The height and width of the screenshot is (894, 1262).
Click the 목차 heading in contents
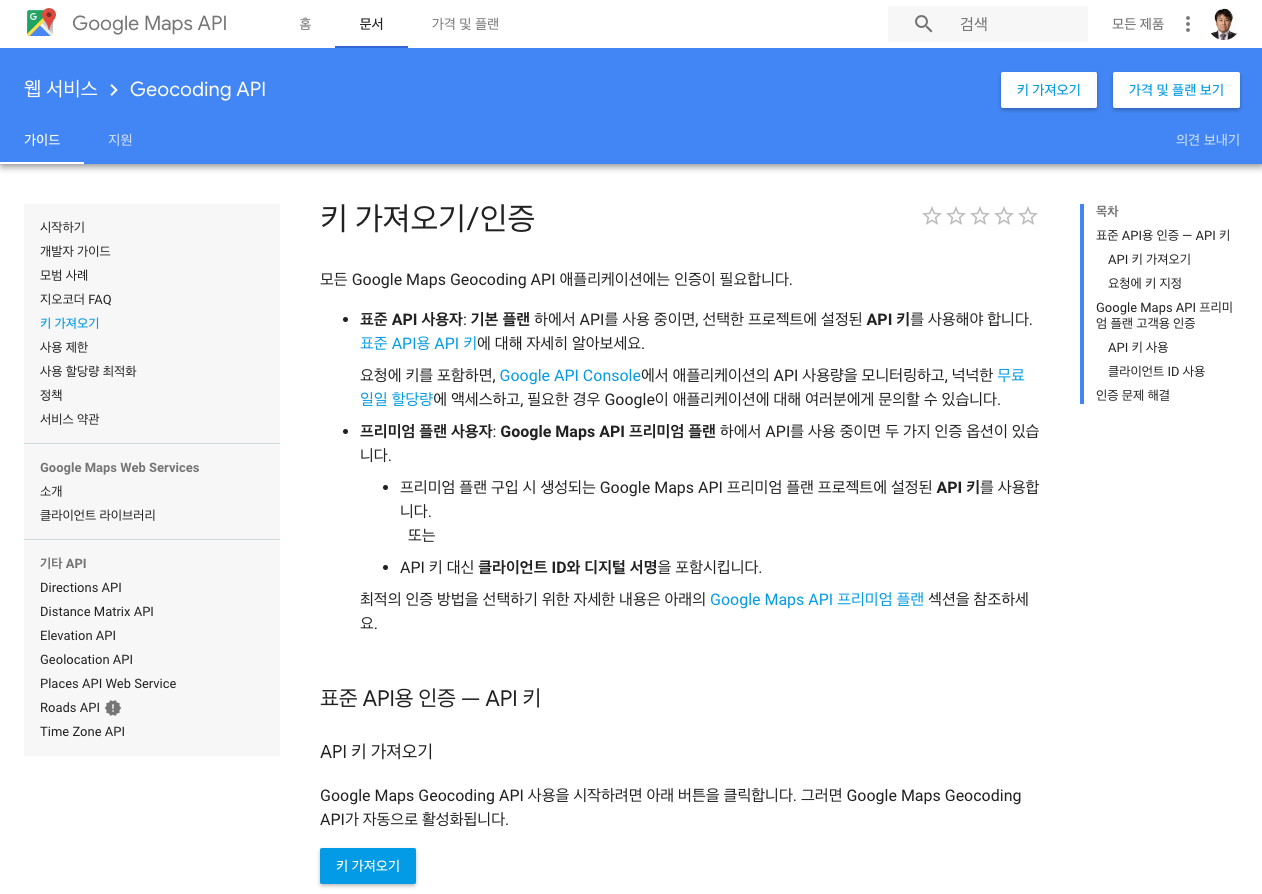(x=1107, y=212)
